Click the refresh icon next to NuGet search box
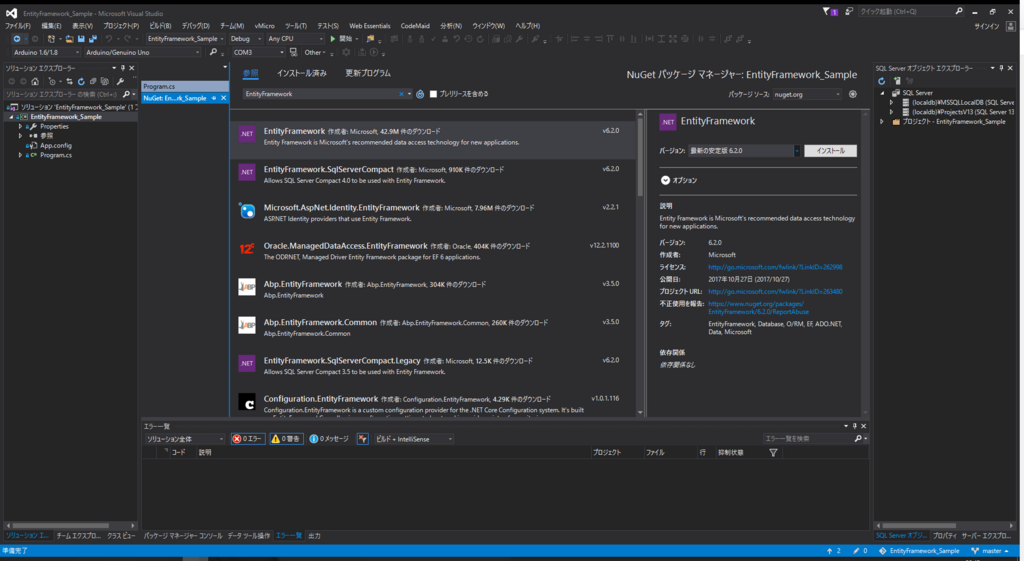Viewport: 1024px width, 561px height. [420, 94]
